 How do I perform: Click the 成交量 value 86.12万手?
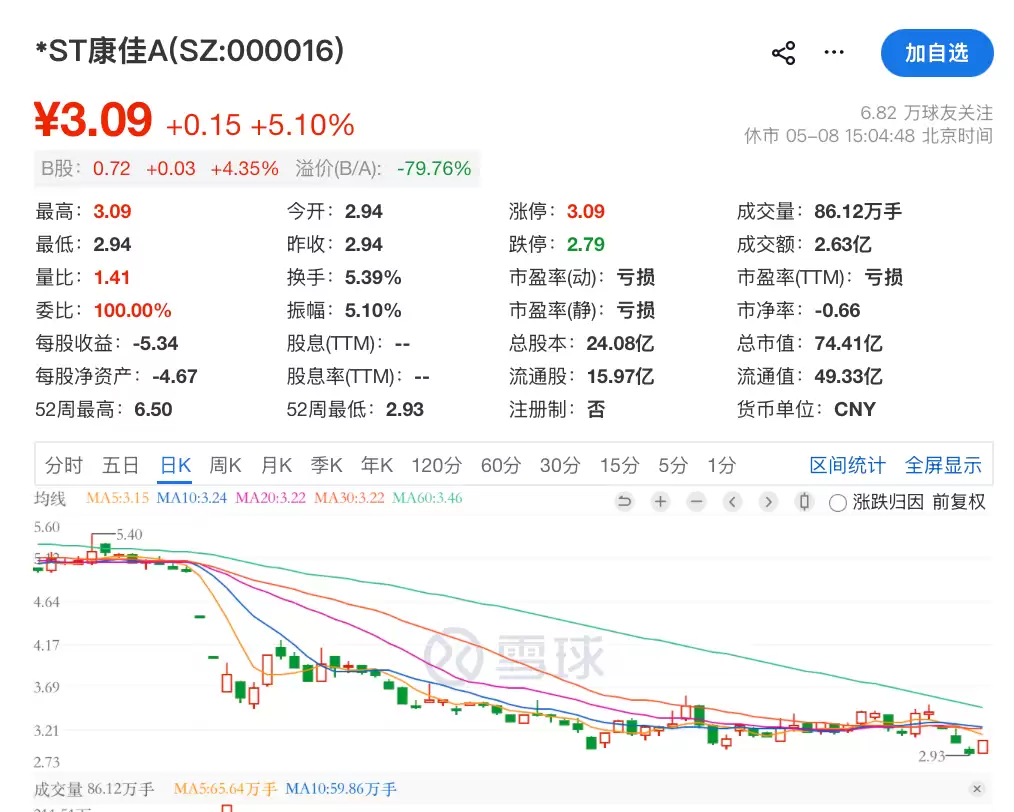pyautogui.click(x=858, y=211)
